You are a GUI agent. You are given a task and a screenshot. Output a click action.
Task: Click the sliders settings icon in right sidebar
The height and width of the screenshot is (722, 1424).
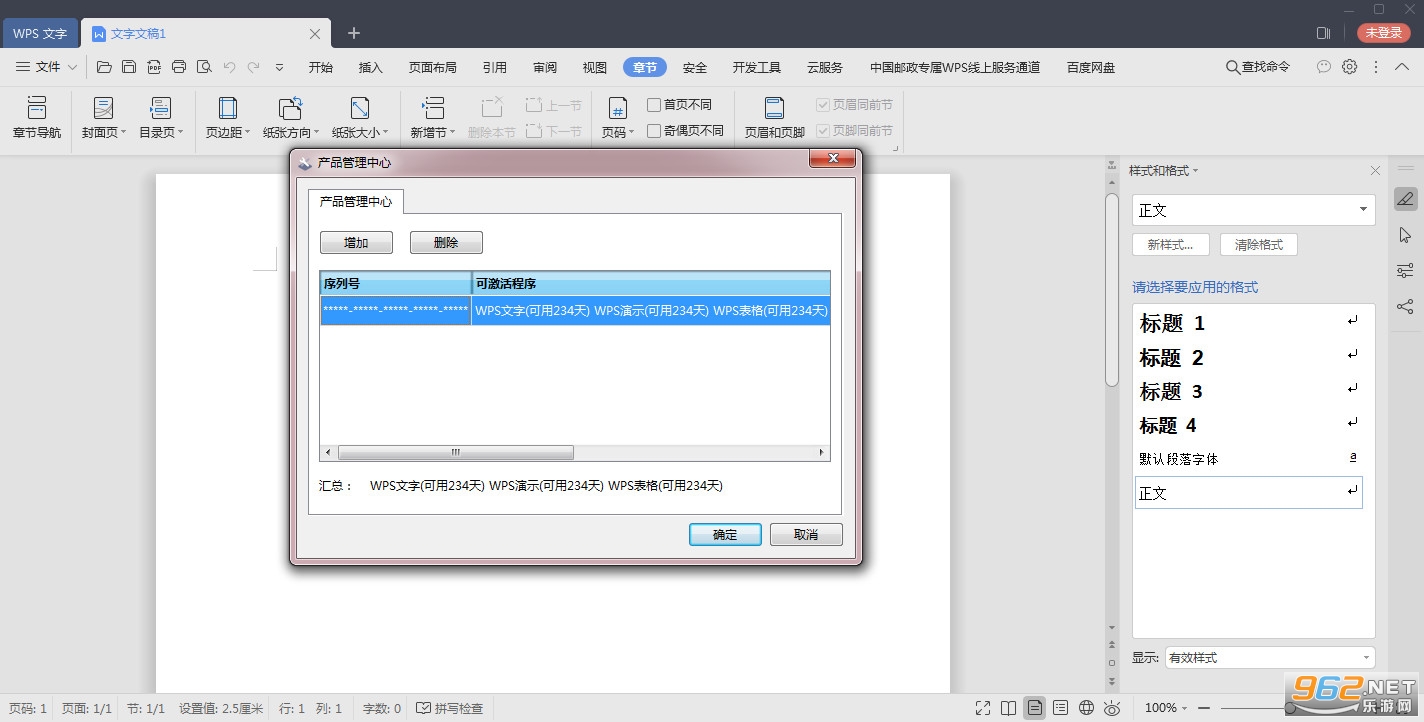click(1405, 271)
